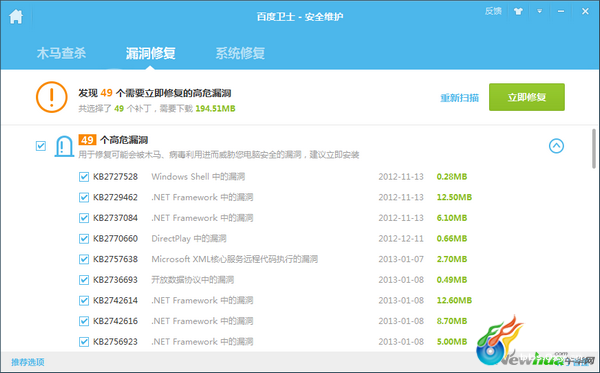The height and width of the screenshot is (373, 600).
Task: Click the 2012-12-11 date entry
Action: point(401,239)
